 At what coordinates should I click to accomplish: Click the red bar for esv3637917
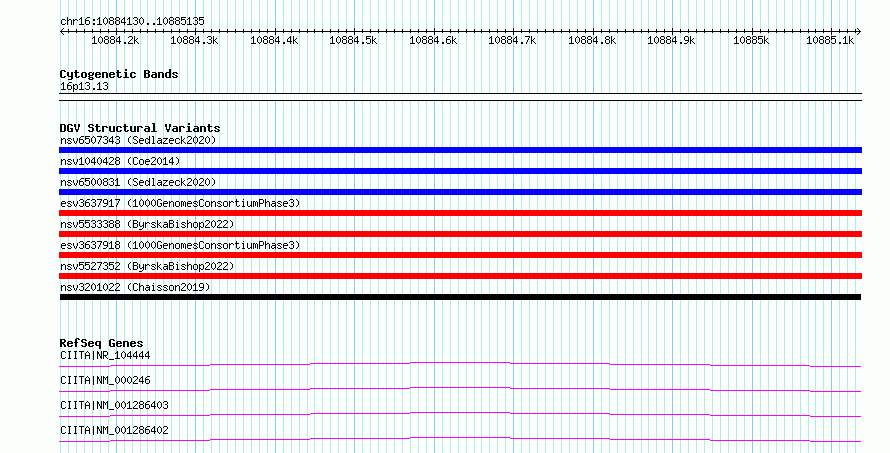460,213
